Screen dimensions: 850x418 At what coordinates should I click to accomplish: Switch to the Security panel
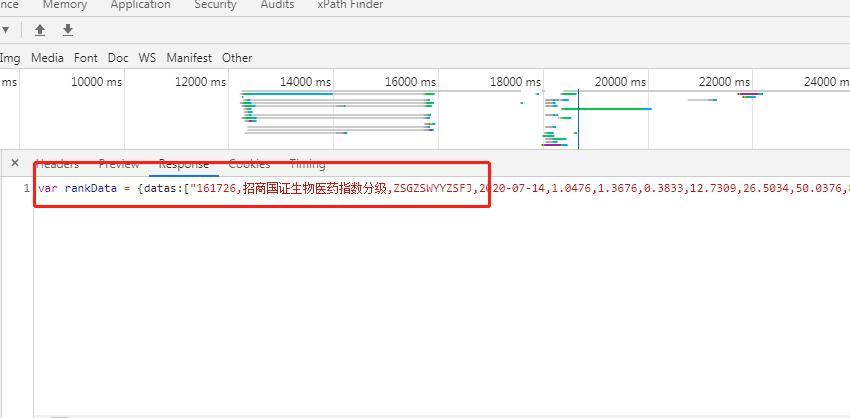(215, 5)
